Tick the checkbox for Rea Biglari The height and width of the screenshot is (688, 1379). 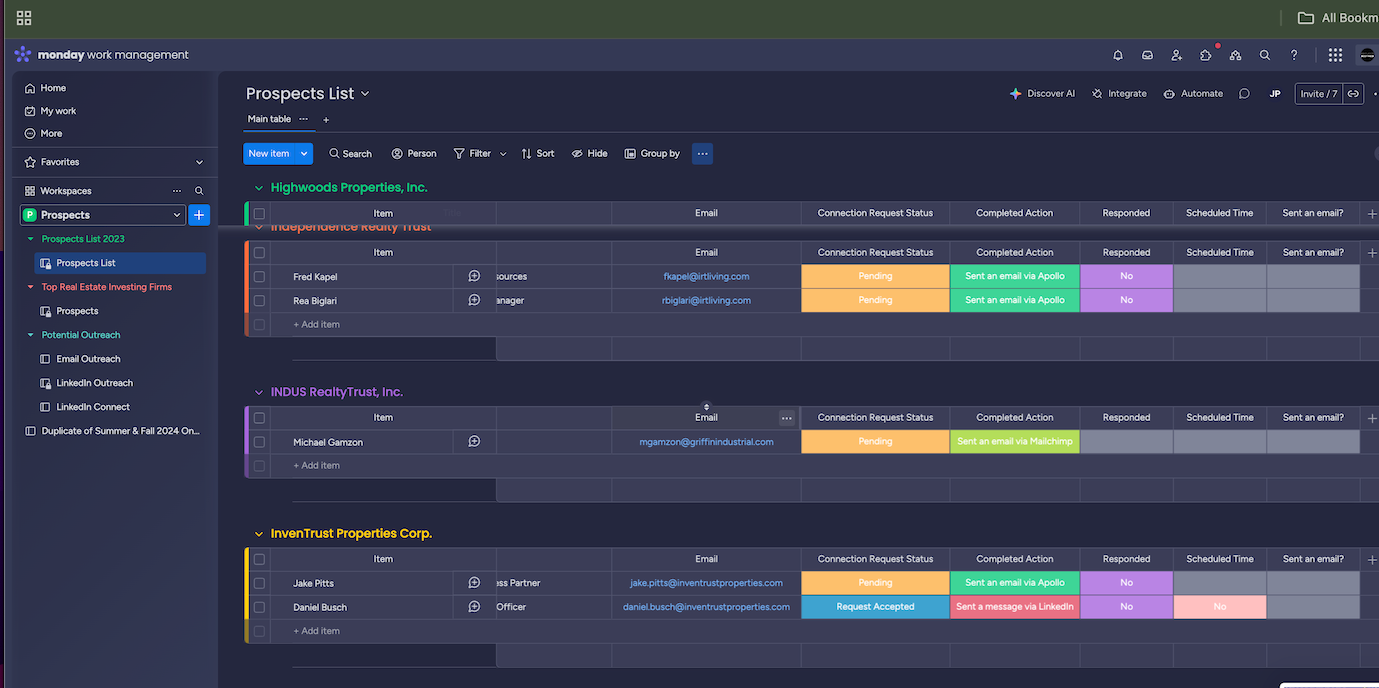pyautogui.click(x=259, y=301)
